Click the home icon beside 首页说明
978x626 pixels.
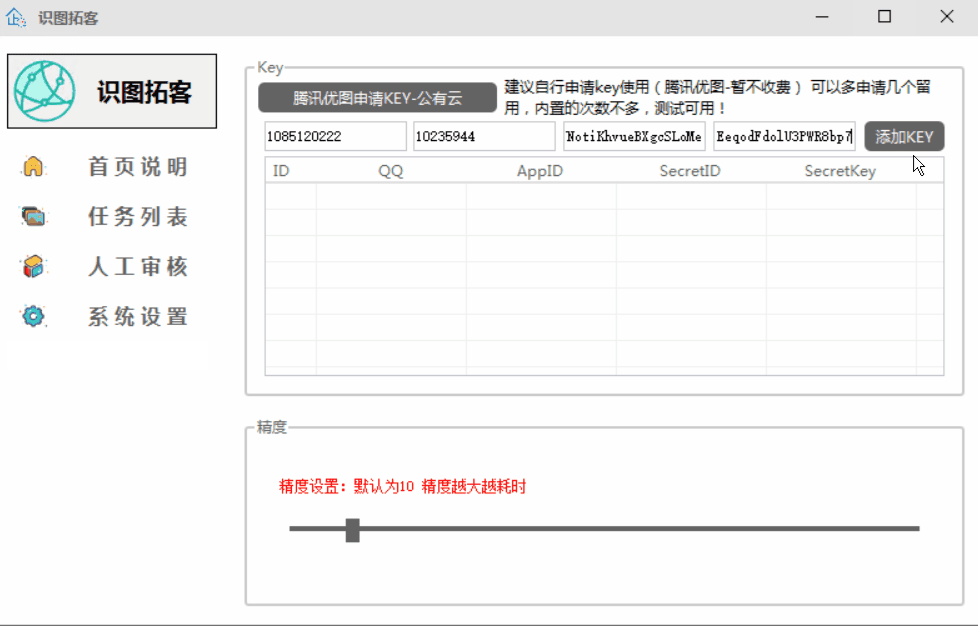tap(33, 166)
